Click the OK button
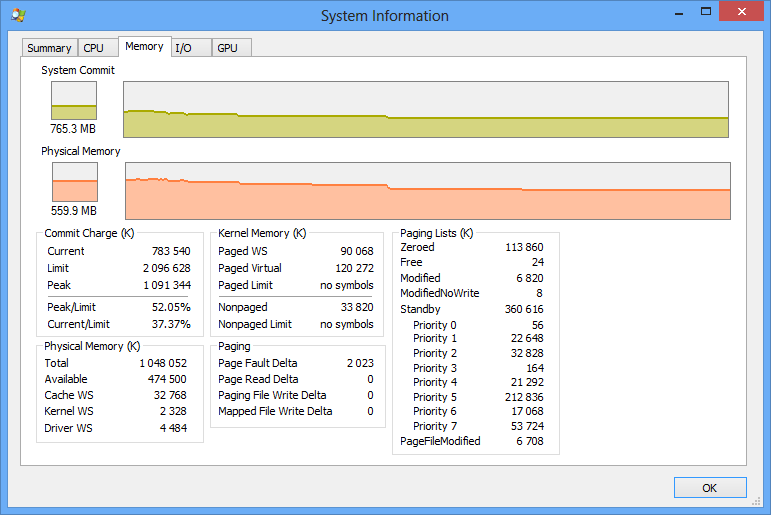Screen dimensions: 771x515 pos(710,487)
